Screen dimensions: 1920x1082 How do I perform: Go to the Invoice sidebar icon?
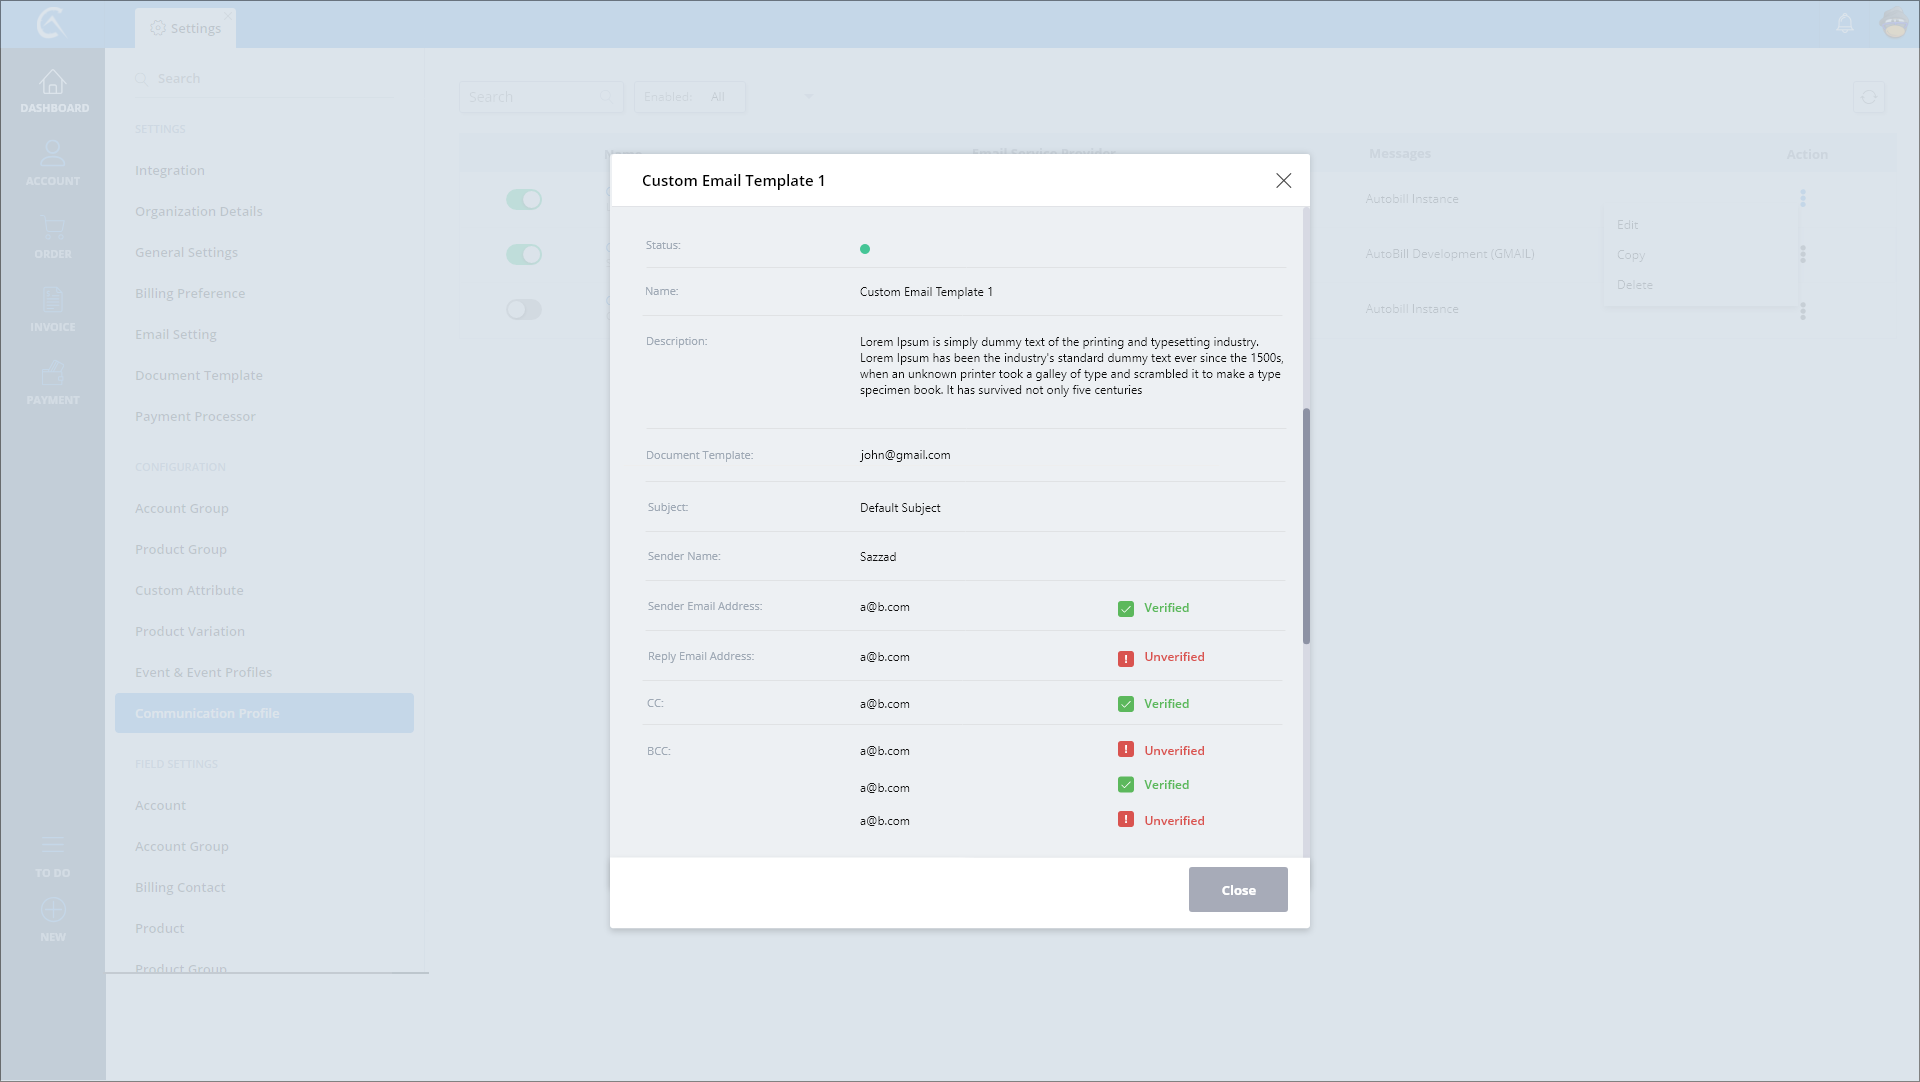point(53,300)
